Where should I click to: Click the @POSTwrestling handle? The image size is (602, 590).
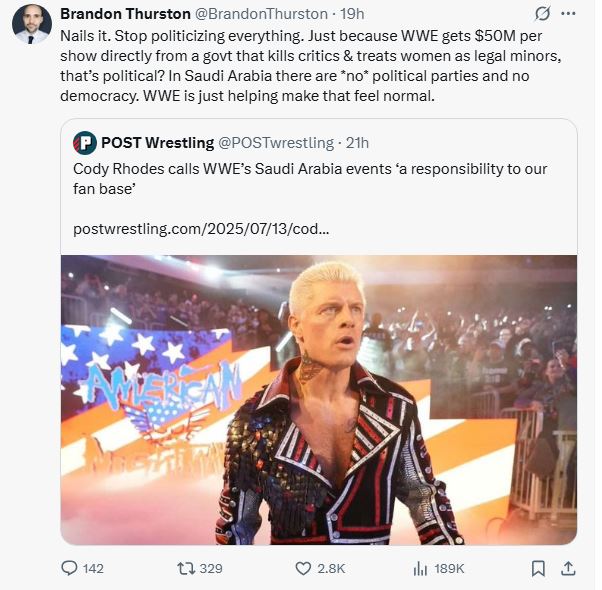(274, 142)
